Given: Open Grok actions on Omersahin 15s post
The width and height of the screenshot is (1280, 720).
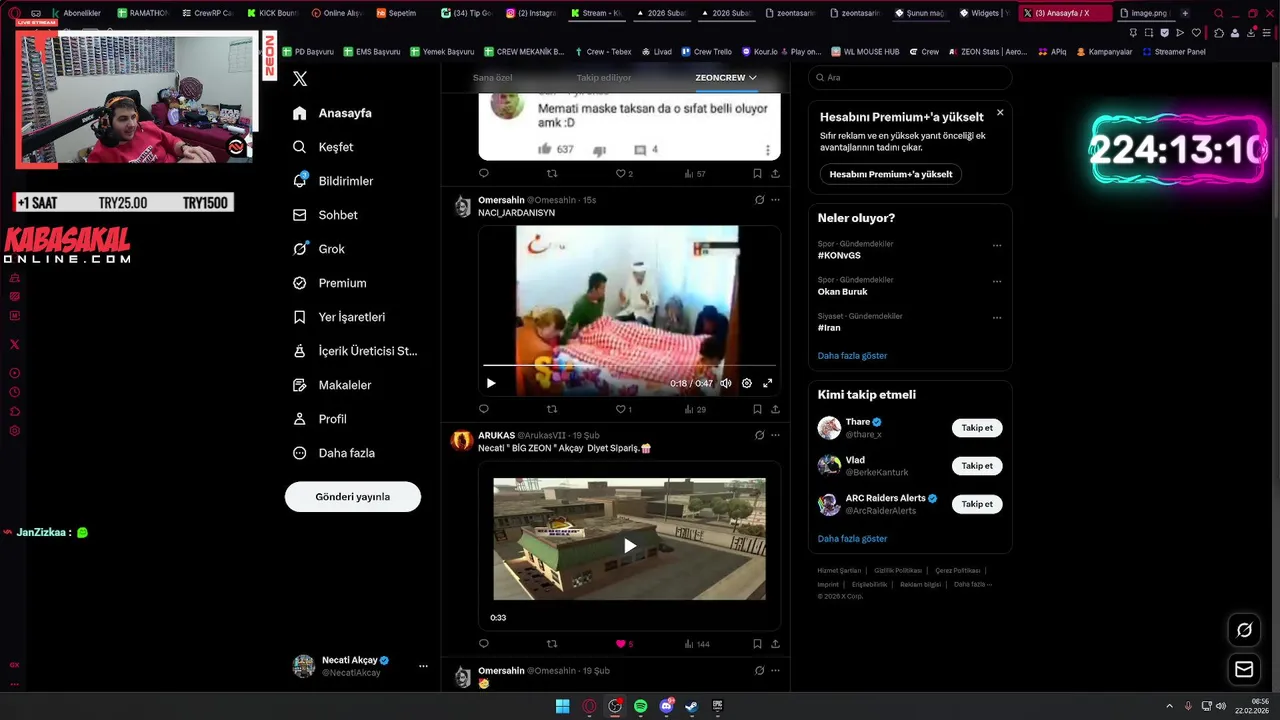Looking at the screenshot, I should [759, 200].
